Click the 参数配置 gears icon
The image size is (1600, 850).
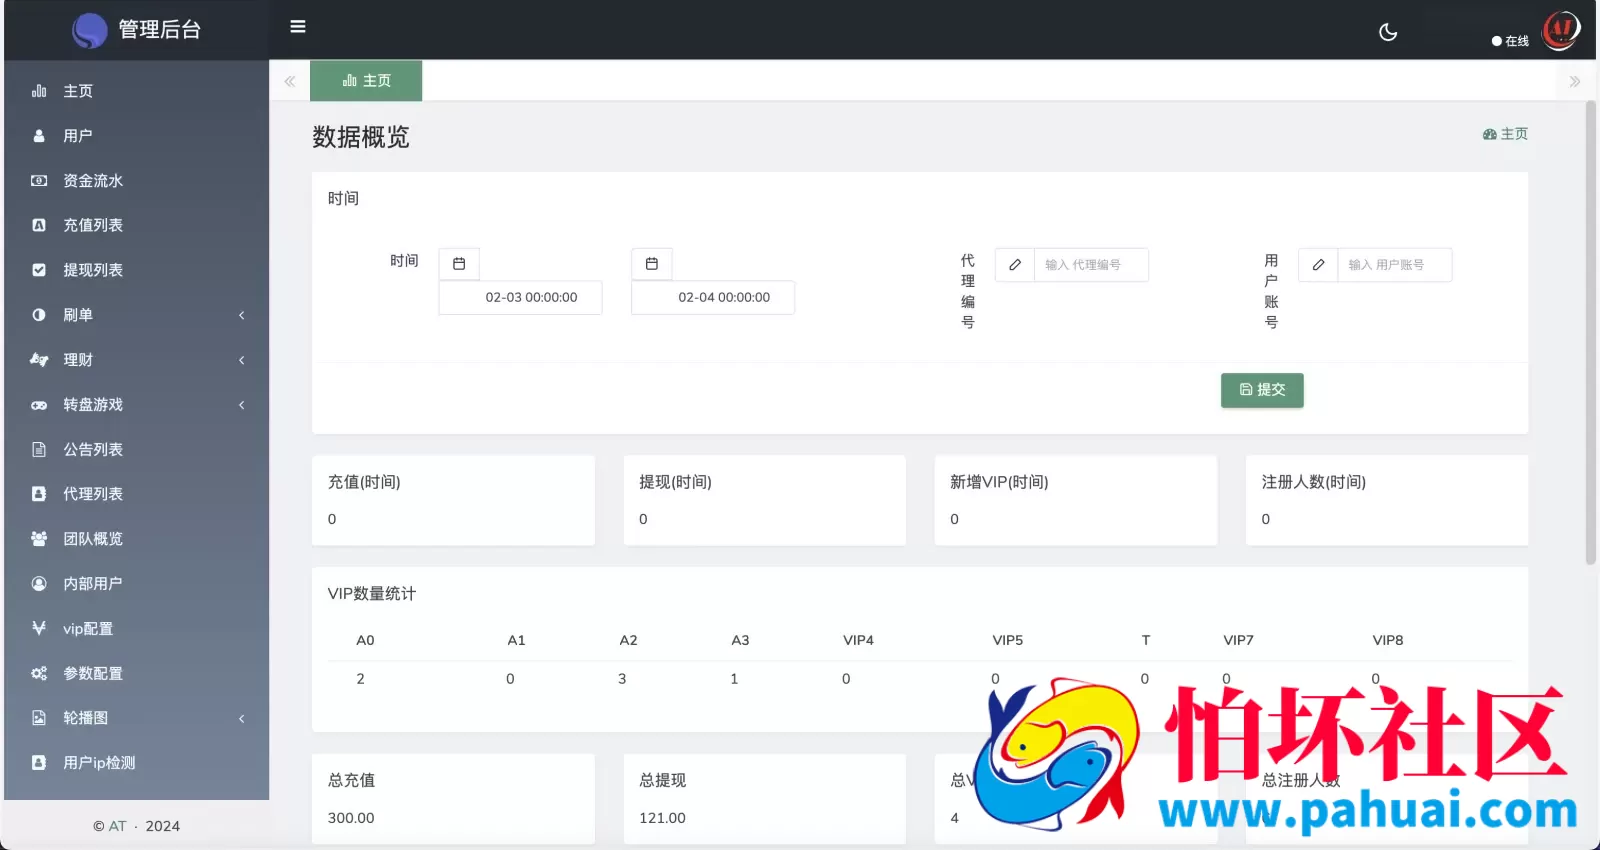pos(39,674)
